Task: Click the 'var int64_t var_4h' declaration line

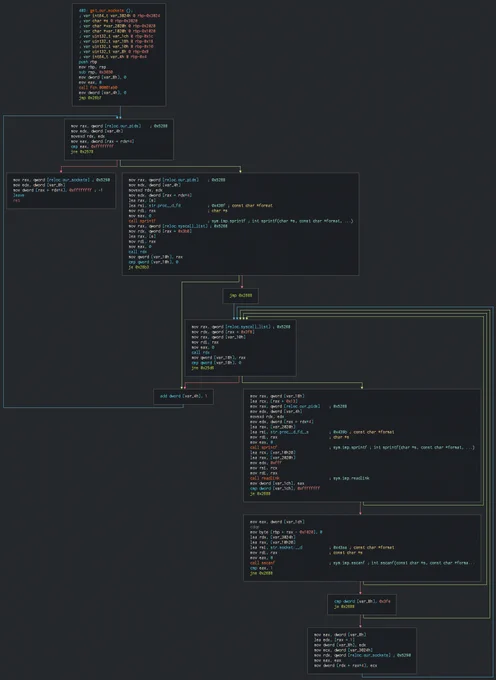Action: point(112,56)
